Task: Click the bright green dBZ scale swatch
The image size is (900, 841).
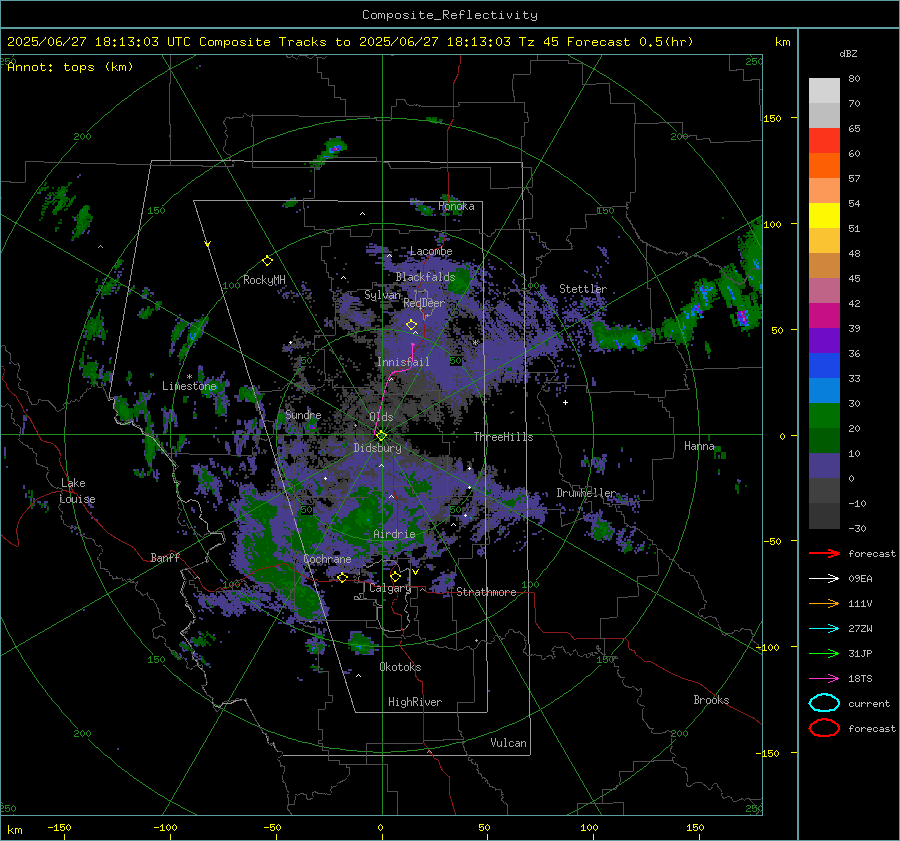Action: 824,416
